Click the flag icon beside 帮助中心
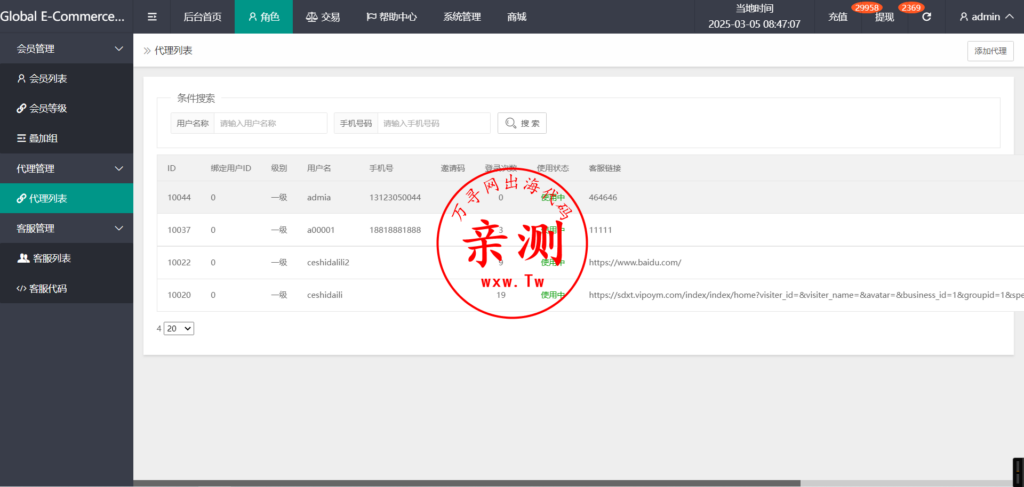This screenshot has width=1024, height=487. pos(371,17)
